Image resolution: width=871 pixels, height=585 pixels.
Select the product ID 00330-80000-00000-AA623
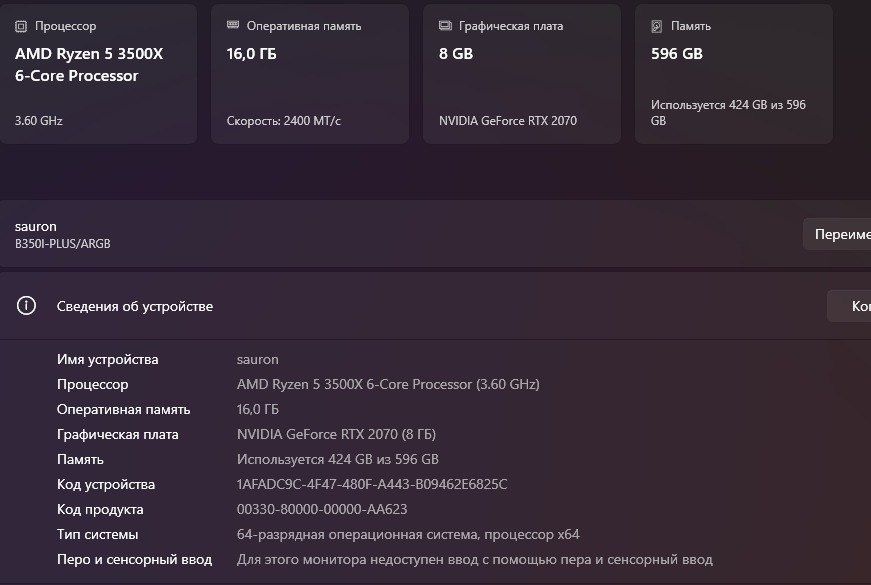322,509
